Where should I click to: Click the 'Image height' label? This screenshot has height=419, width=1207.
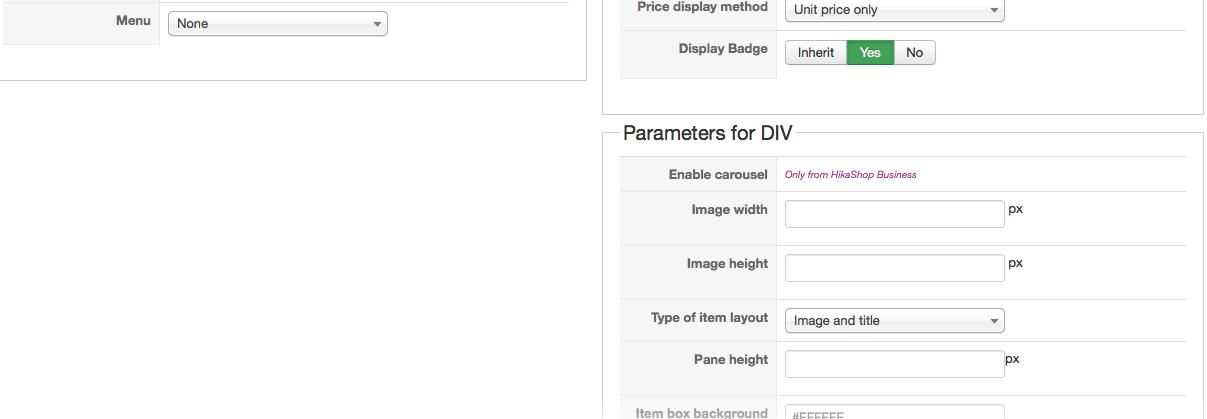pos(727,264)
